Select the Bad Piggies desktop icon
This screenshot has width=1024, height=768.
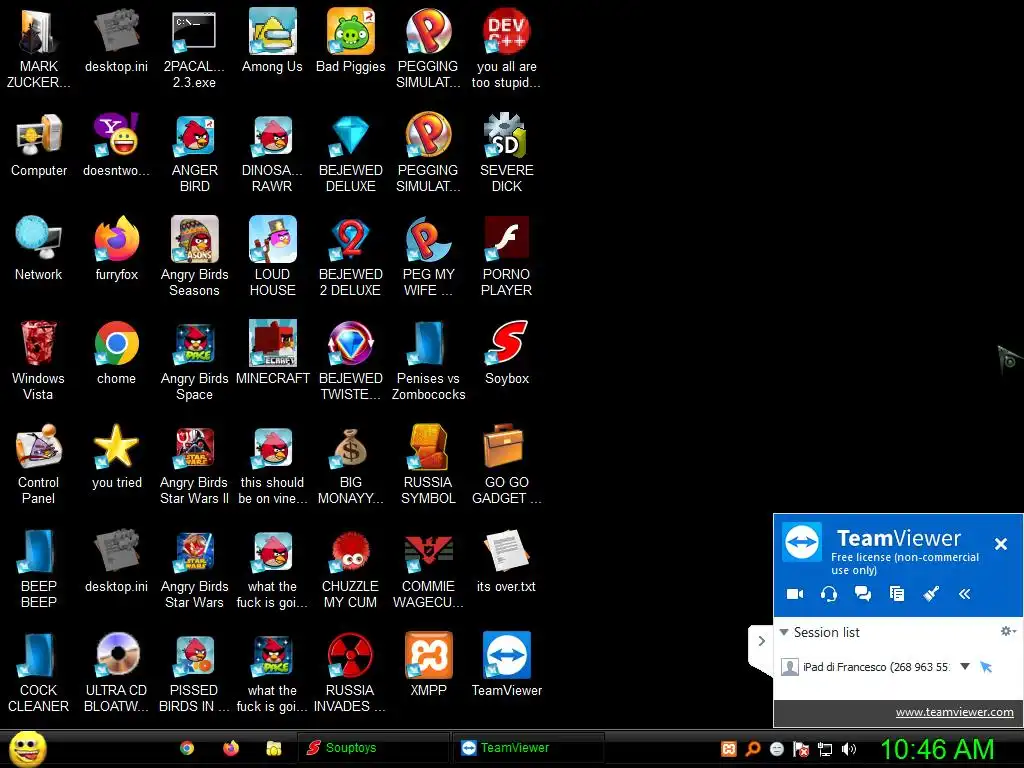tap(351, 40)
